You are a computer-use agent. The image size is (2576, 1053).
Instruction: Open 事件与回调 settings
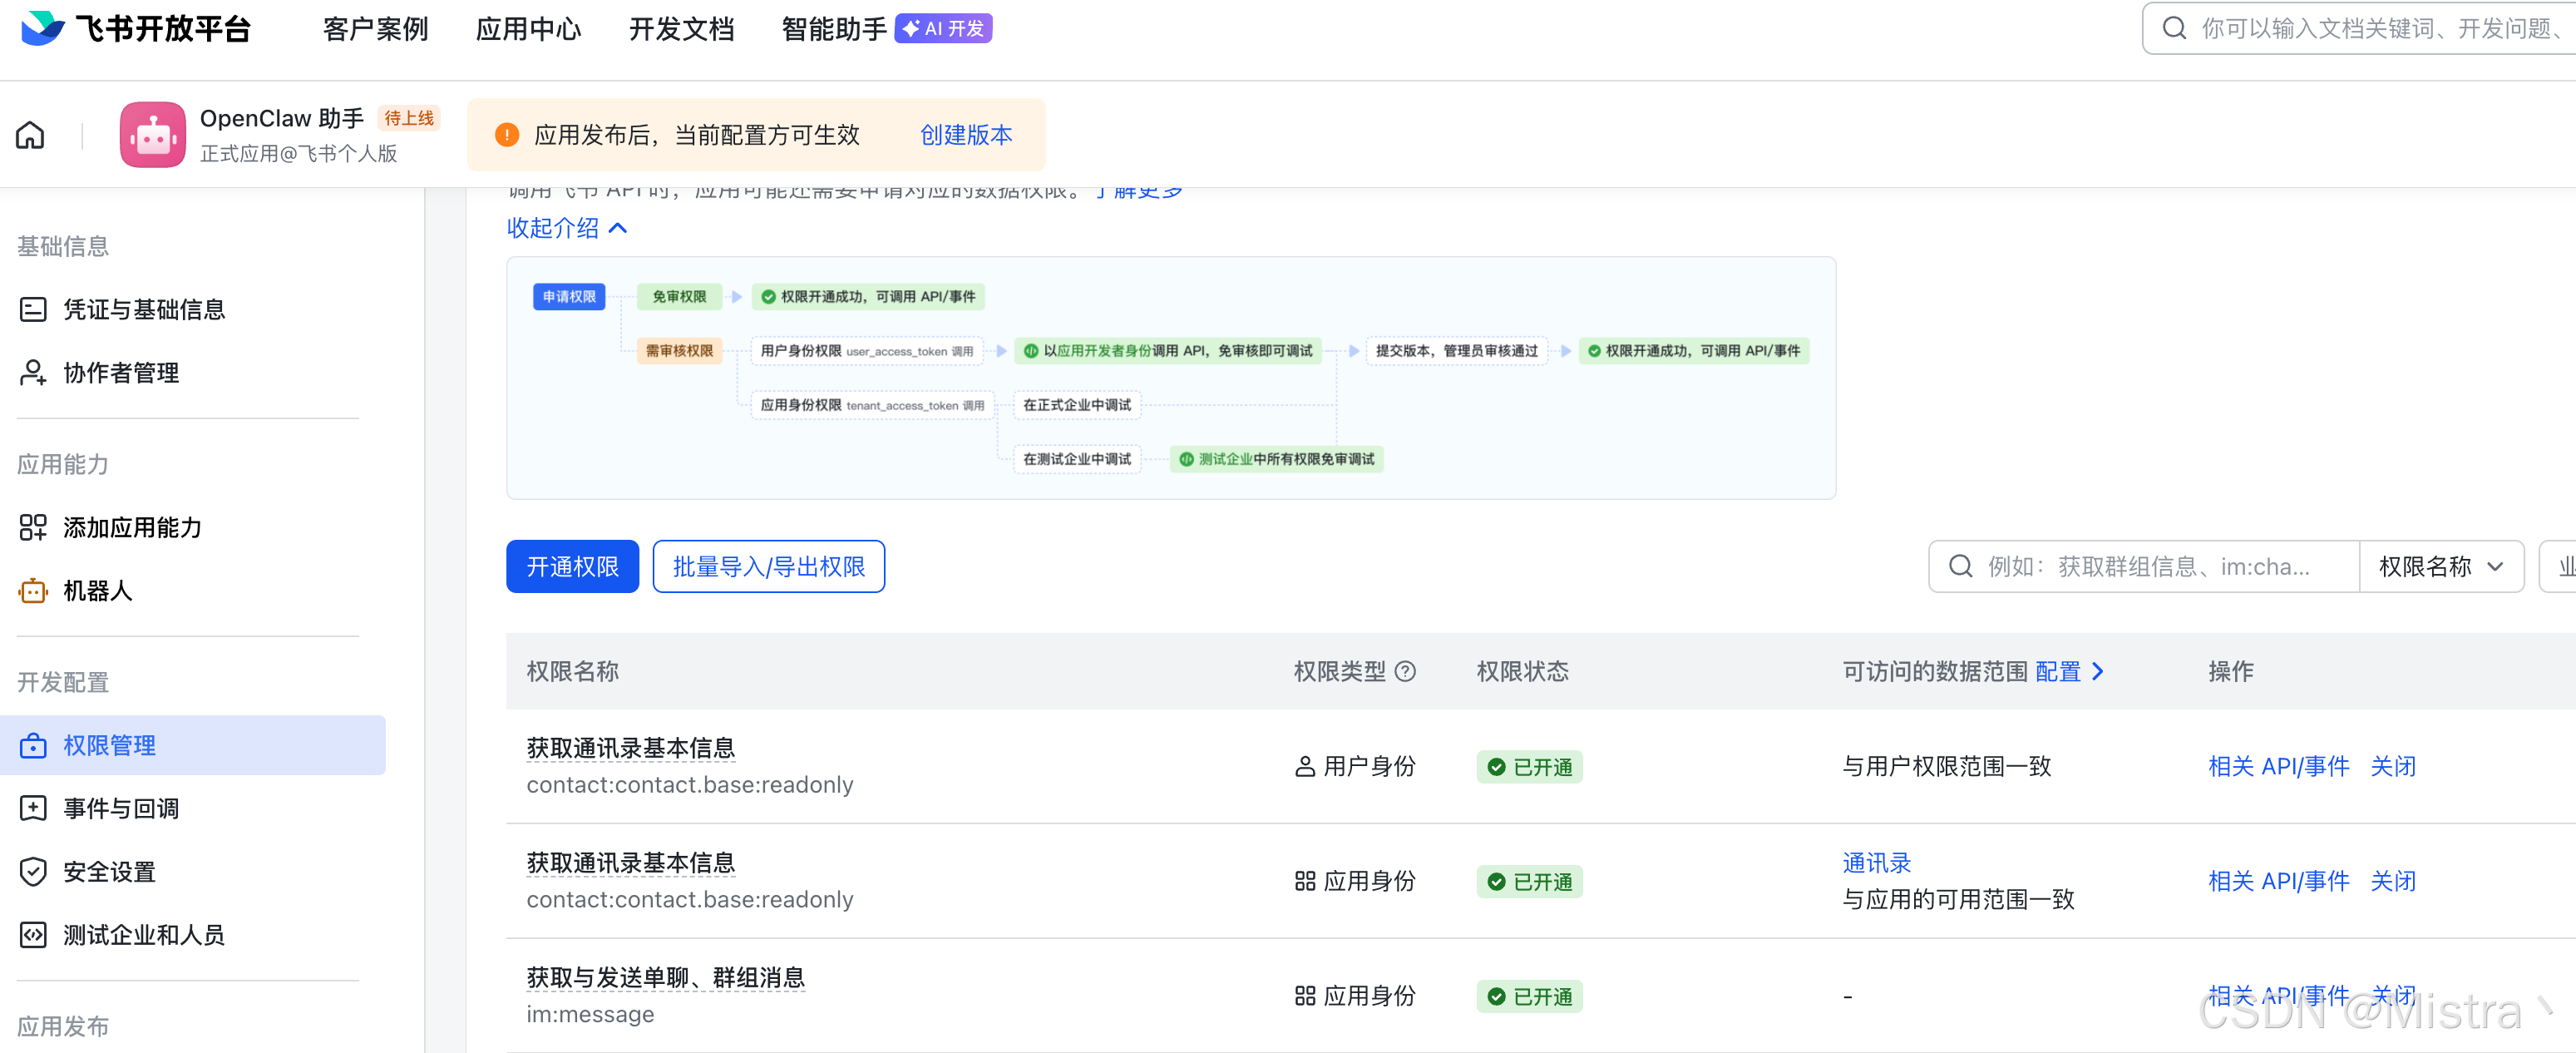(122, 807)
